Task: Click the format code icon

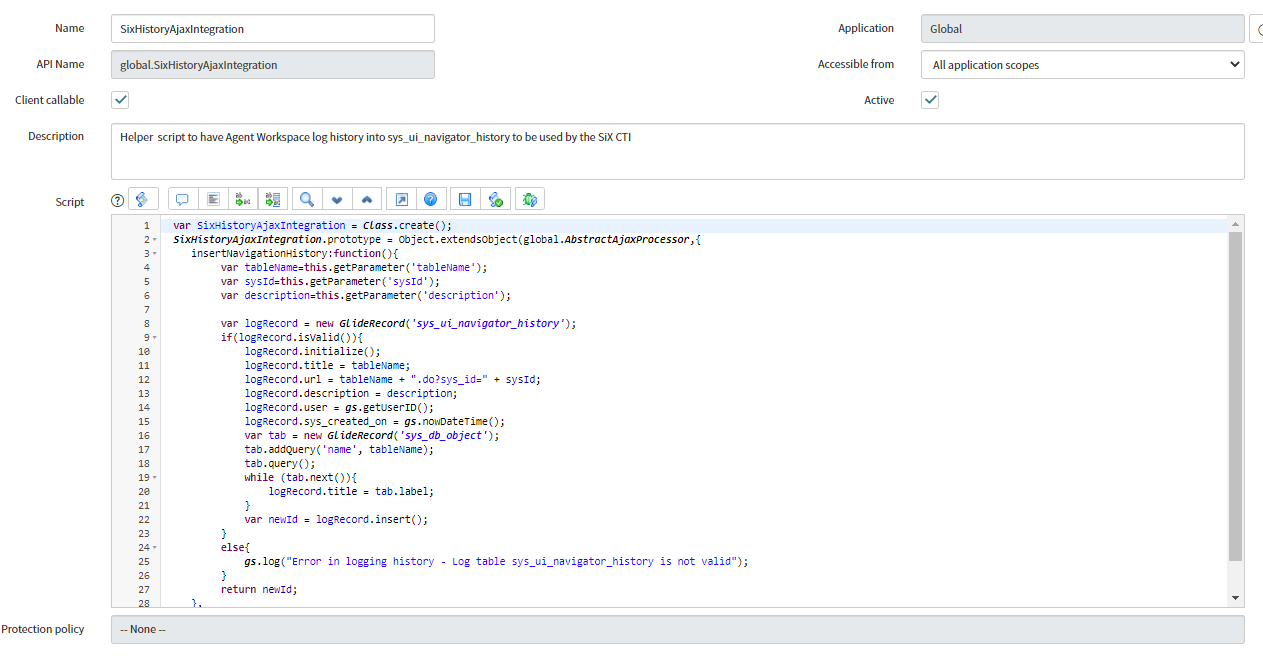Action: click(213, 199)
